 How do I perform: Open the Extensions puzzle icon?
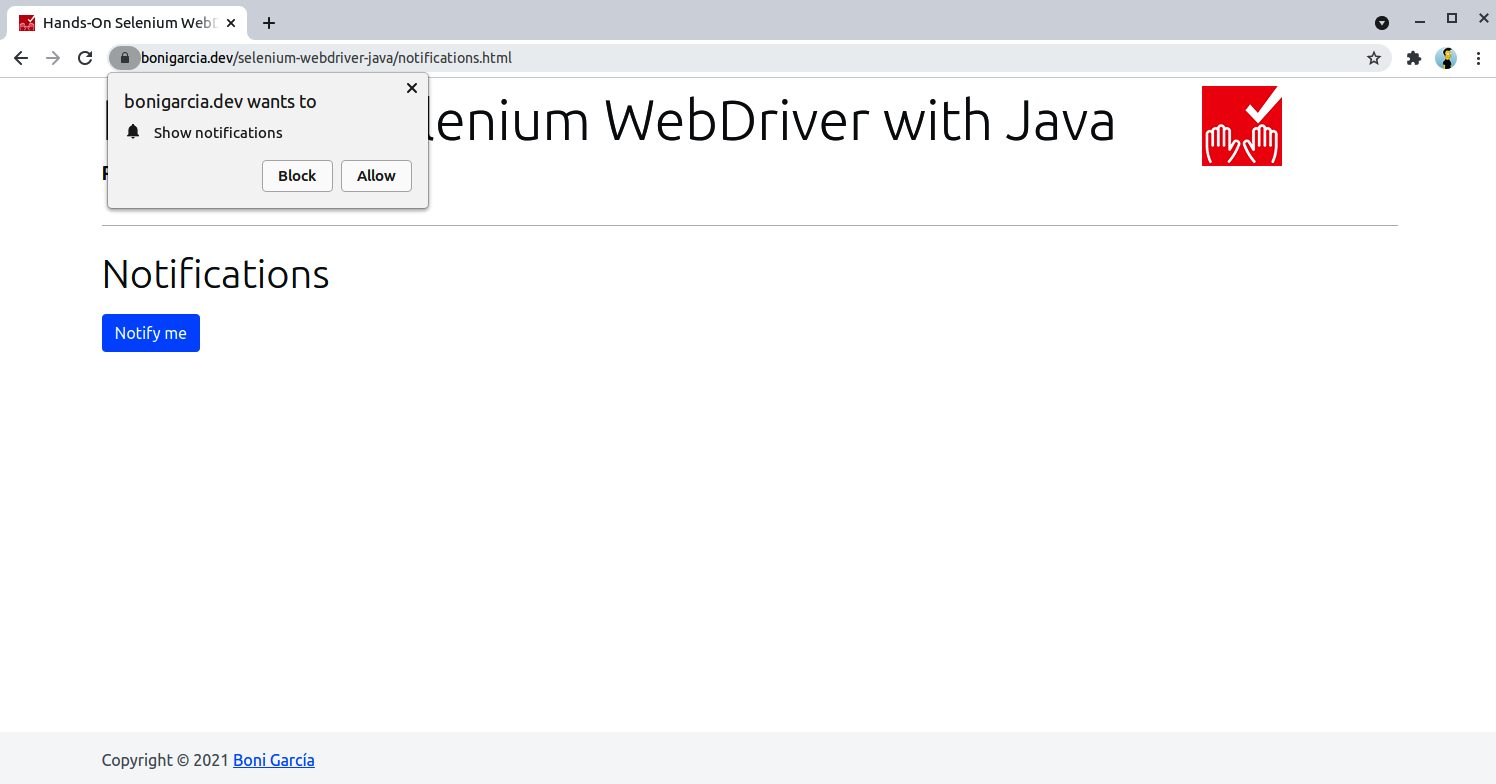1413,58
